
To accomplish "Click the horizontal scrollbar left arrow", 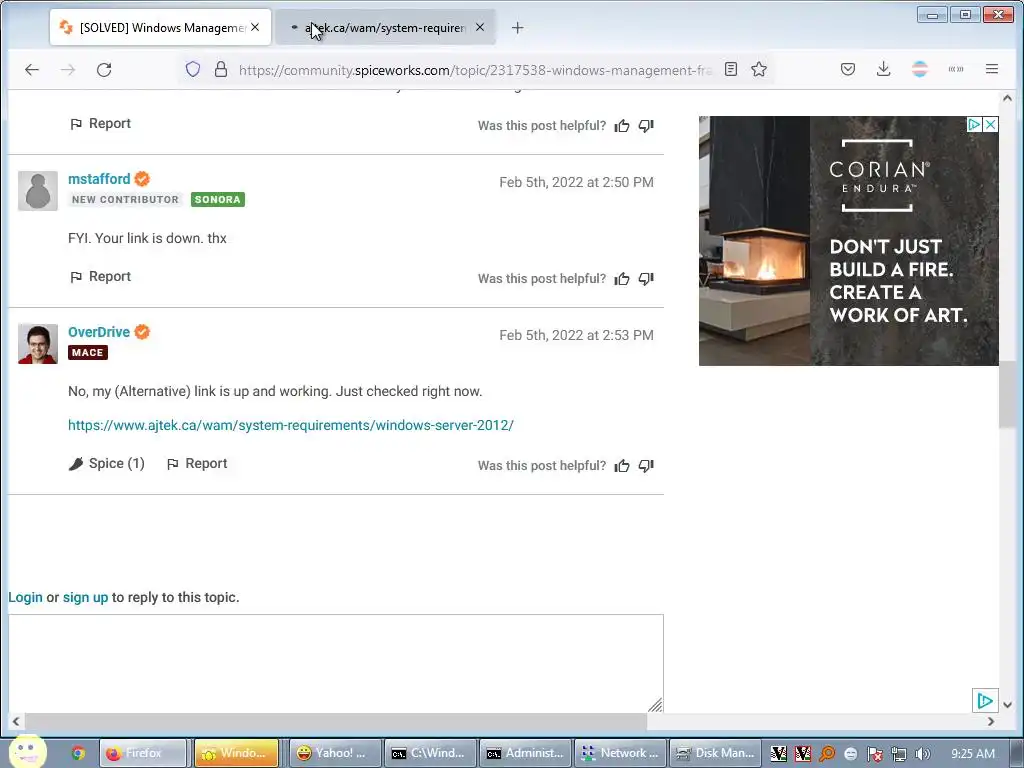I will (x=16, y=722).
